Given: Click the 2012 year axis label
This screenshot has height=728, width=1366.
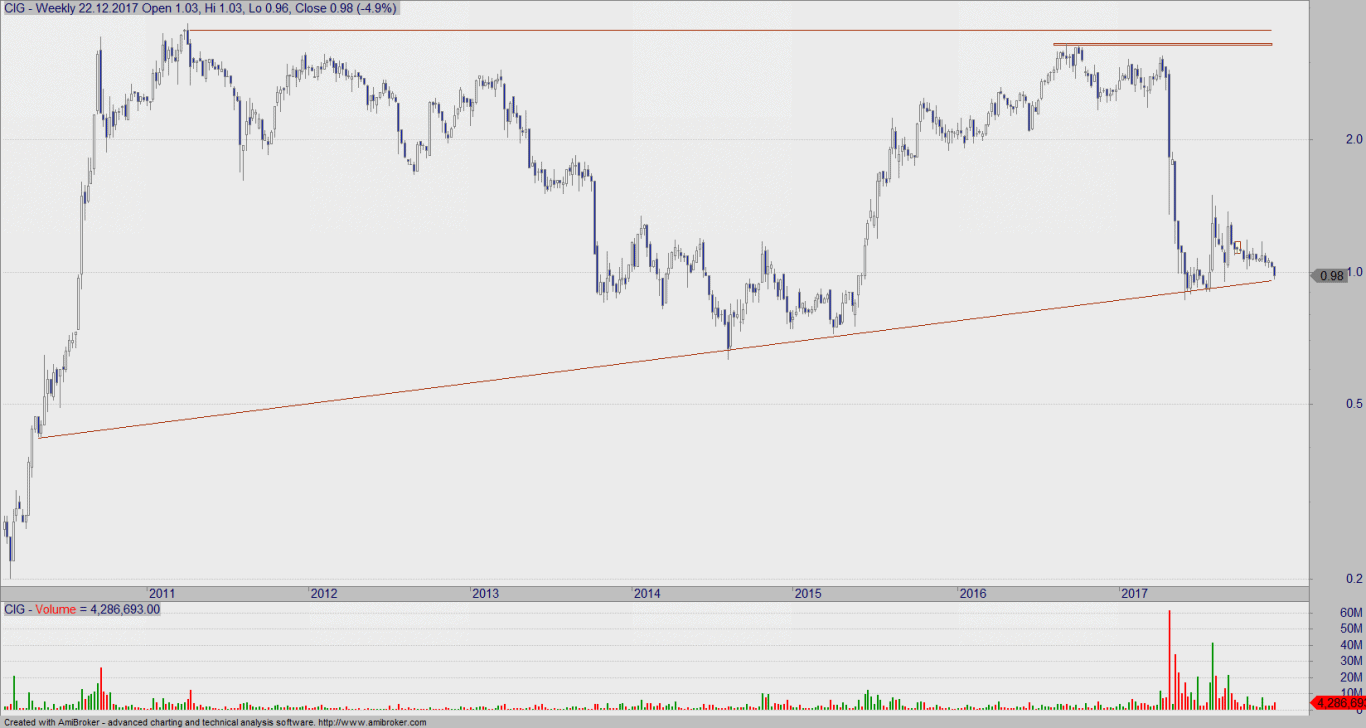Looking at the screenshot, I should (323, 594).
